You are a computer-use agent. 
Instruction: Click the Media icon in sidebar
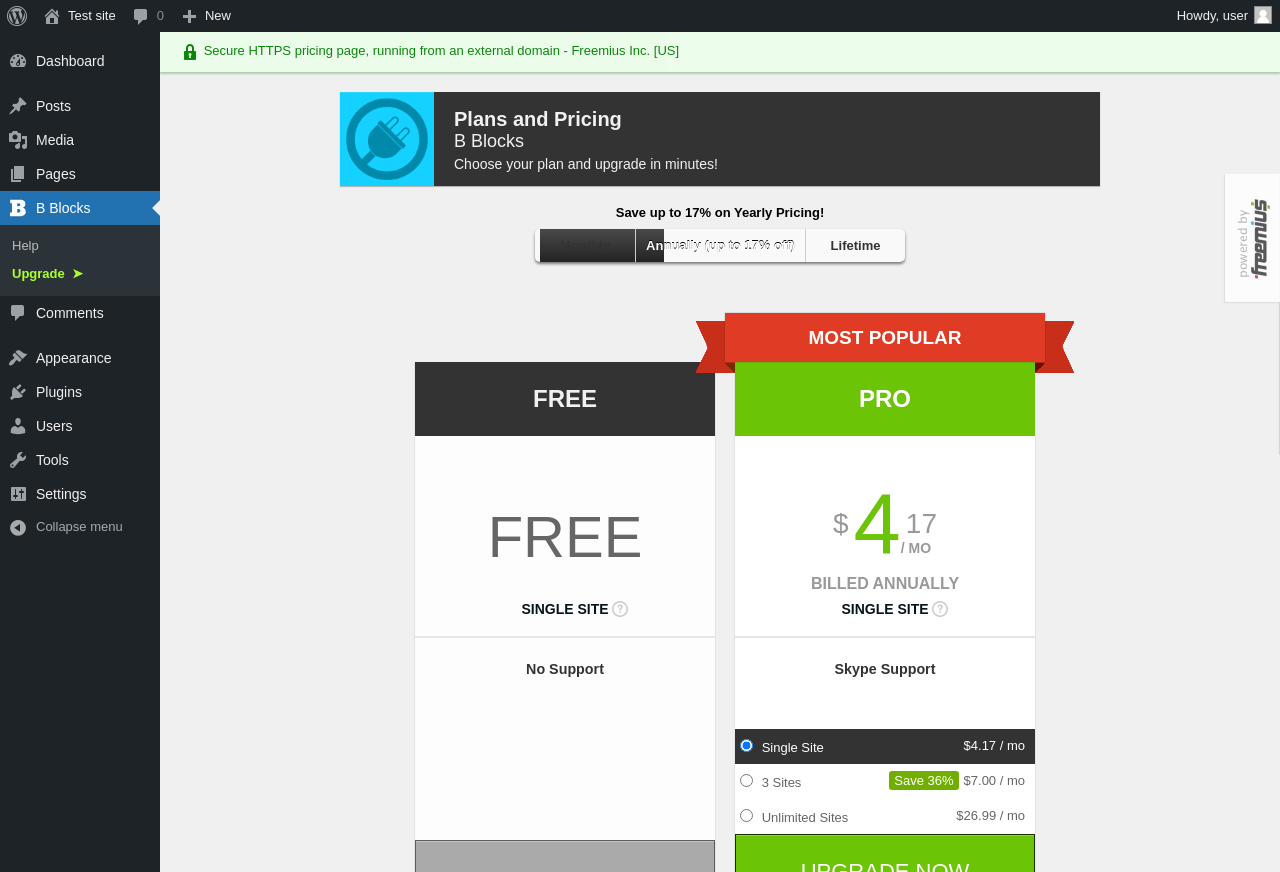[x=18, y=140]
